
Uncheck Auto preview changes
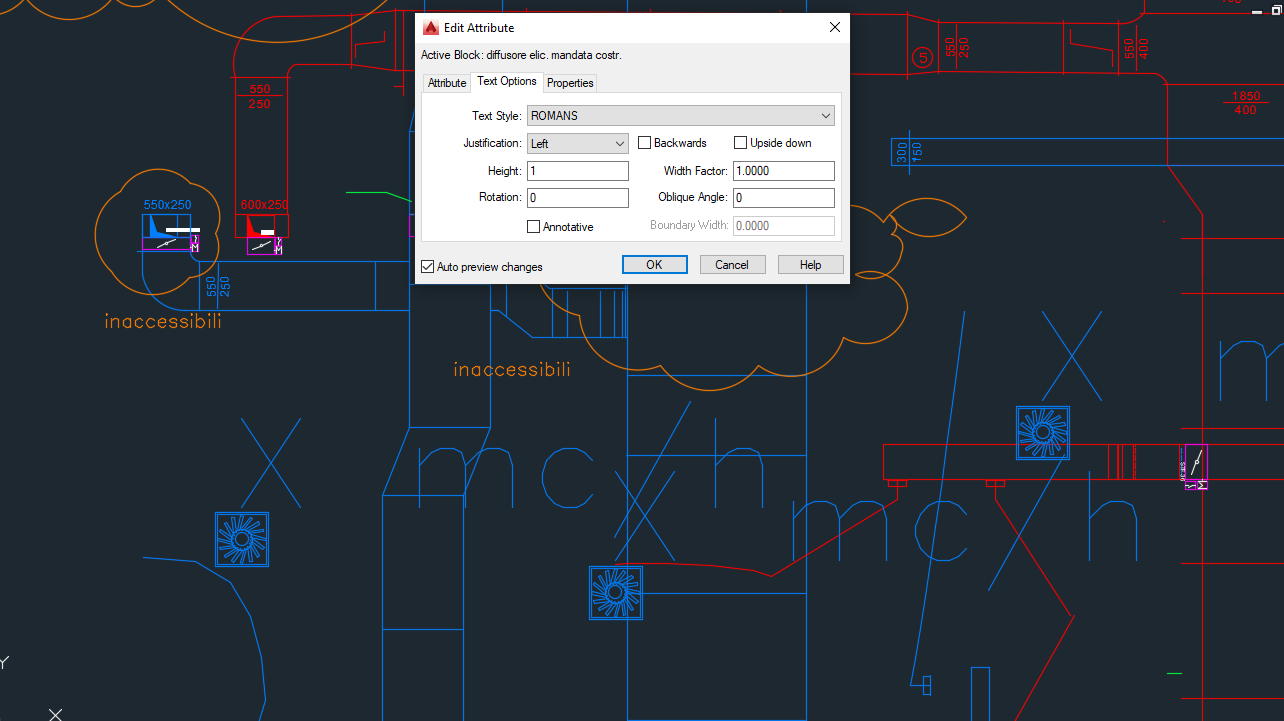427,266
